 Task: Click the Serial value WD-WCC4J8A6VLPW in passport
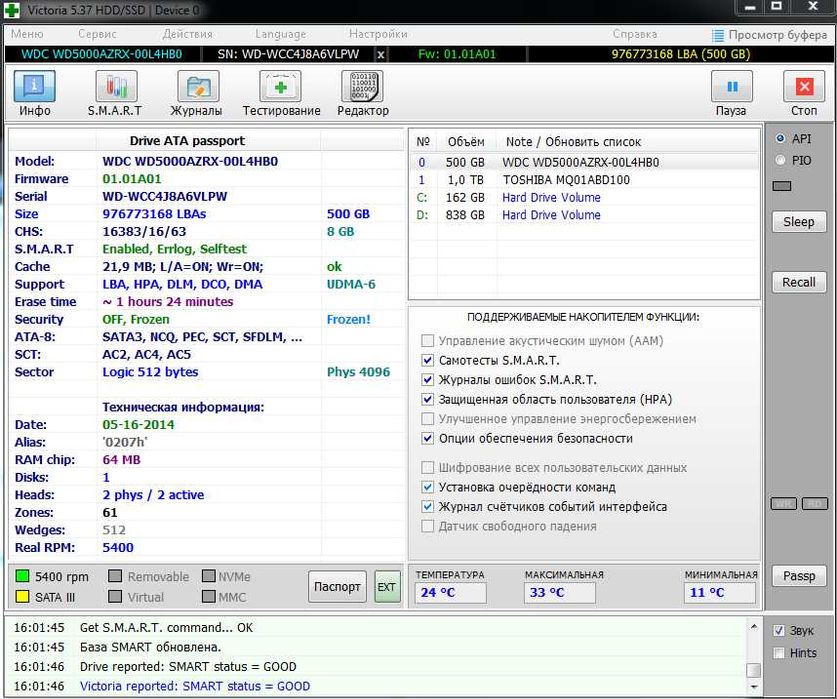pos(165,197)
